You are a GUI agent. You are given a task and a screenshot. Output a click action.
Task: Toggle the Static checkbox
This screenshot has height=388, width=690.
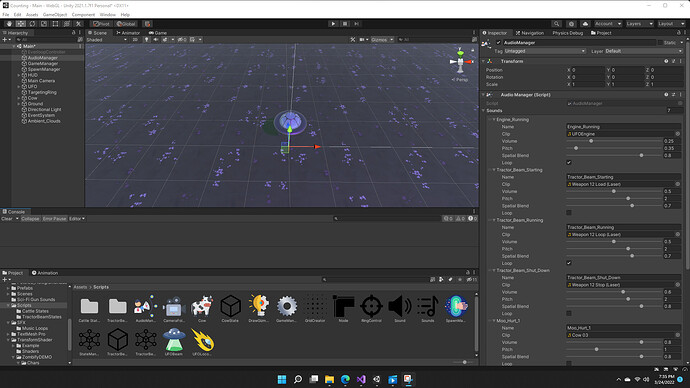(x=660, y=43)
